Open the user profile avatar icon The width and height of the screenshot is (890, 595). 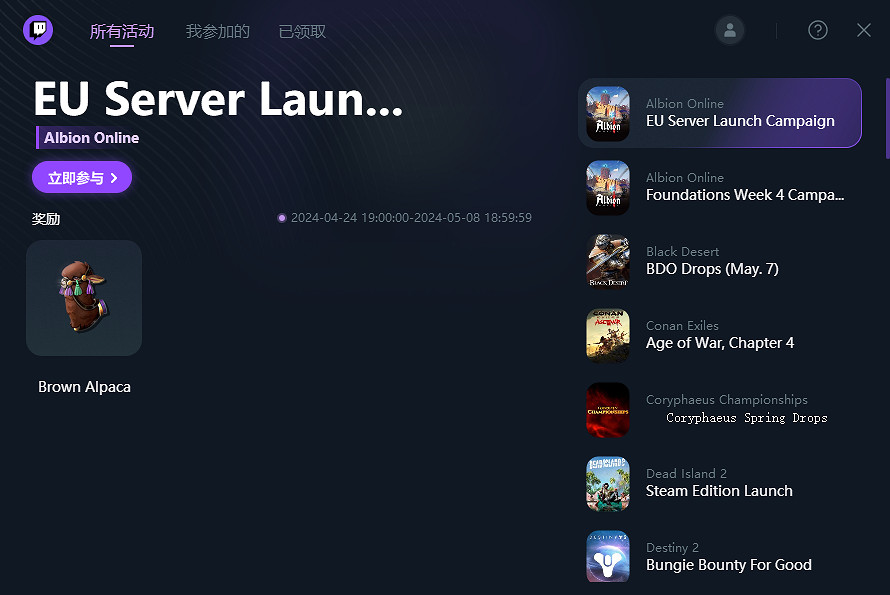[x=730, y=30]
